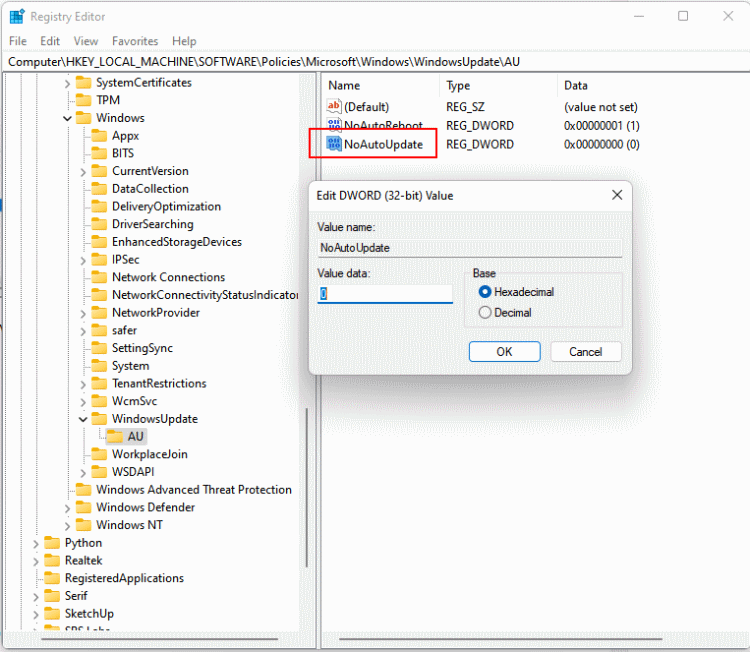This screenshot has width=750, height=652.
Task: Click the REG_SZ type cell
Action: tap(465, 107)
